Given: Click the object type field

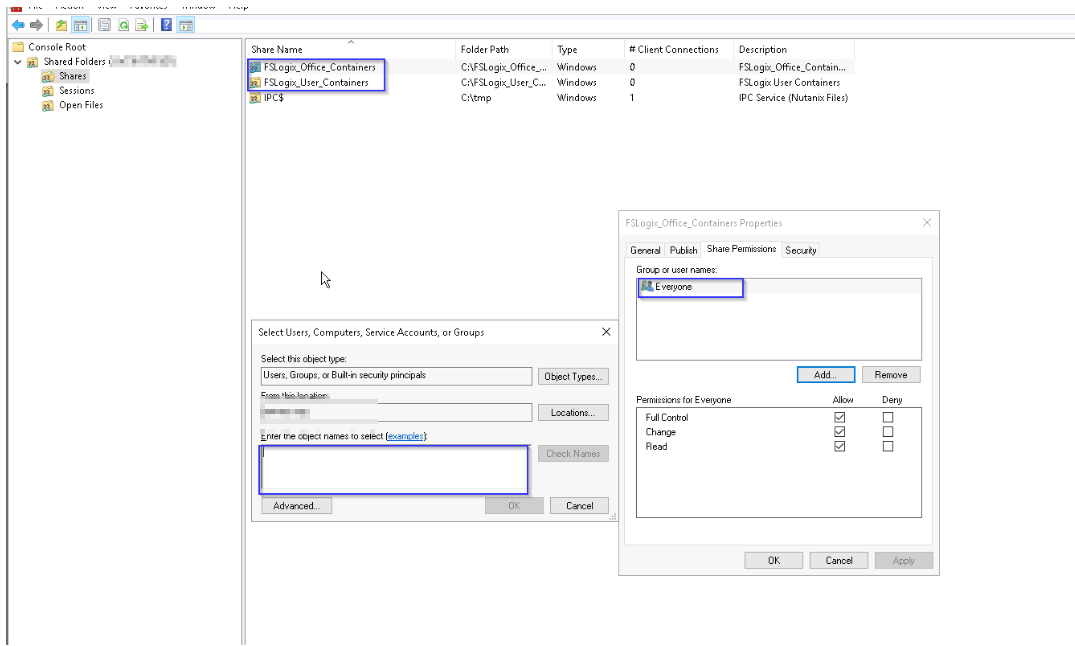Looking at the screenshot, I should [396, 376].
